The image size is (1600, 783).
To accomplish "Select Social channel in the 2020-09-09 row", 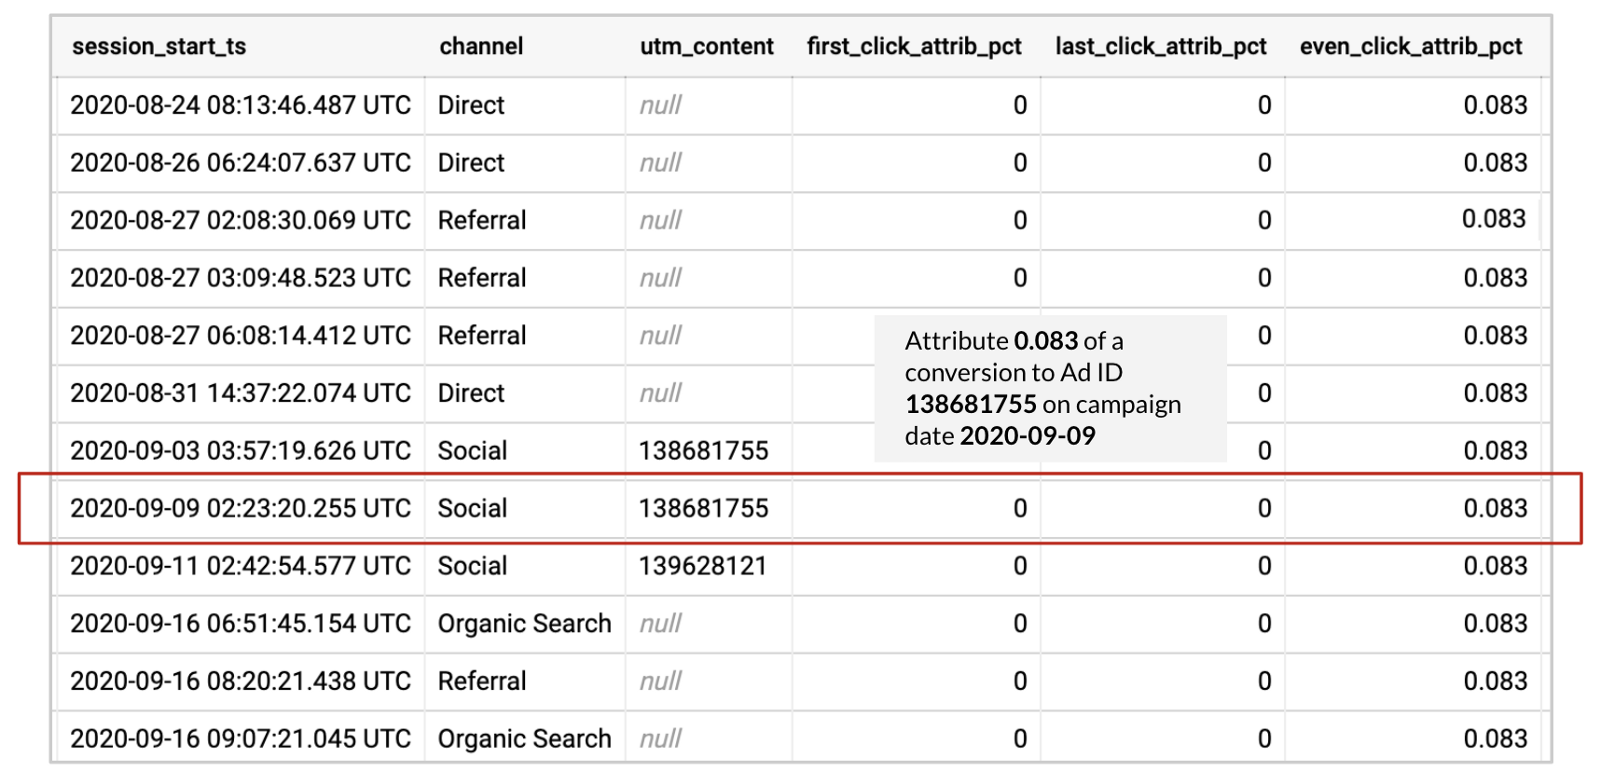I will point(472,508).
